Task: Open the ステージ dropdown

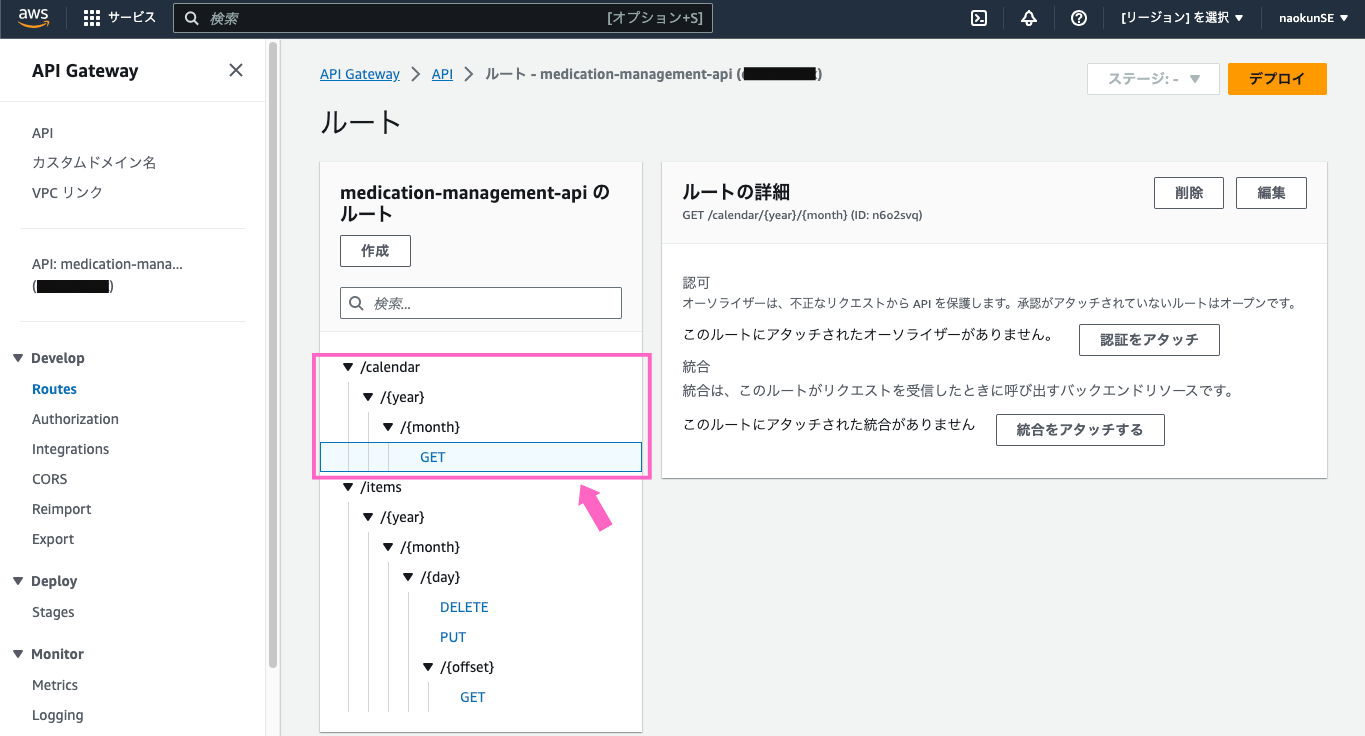Action: (x=1154, y=79)
